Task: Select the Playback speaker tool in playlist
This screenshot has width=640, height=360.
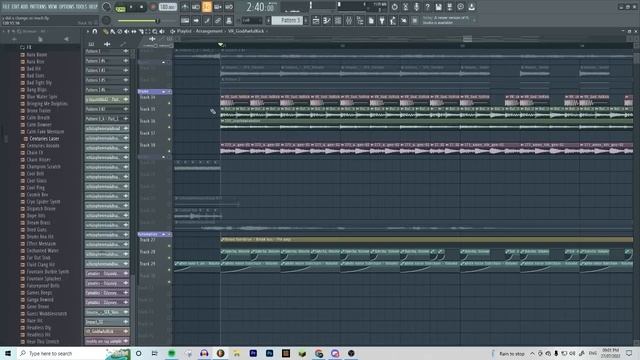Action: coord(162,31)
